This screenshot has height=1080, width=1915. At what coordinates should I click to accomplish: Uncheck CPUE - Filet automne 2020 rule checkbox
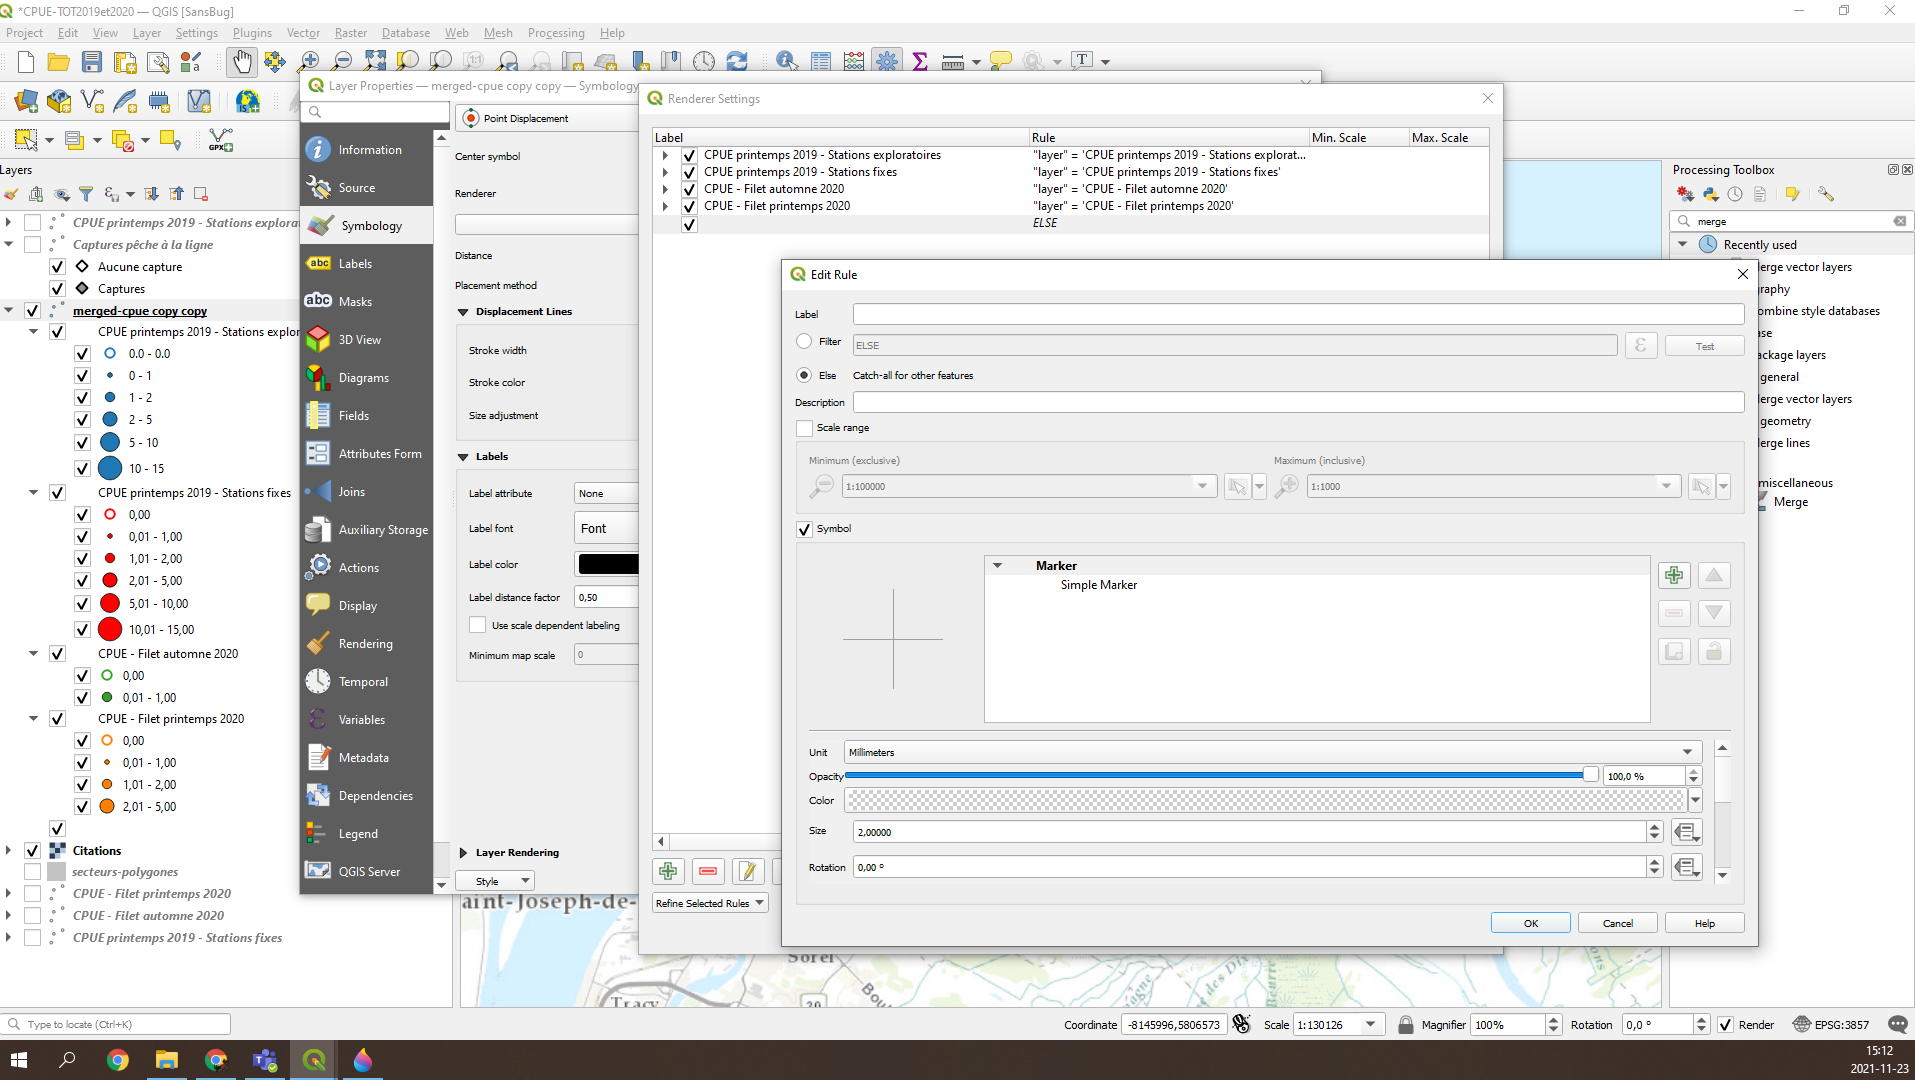(689, 189)
